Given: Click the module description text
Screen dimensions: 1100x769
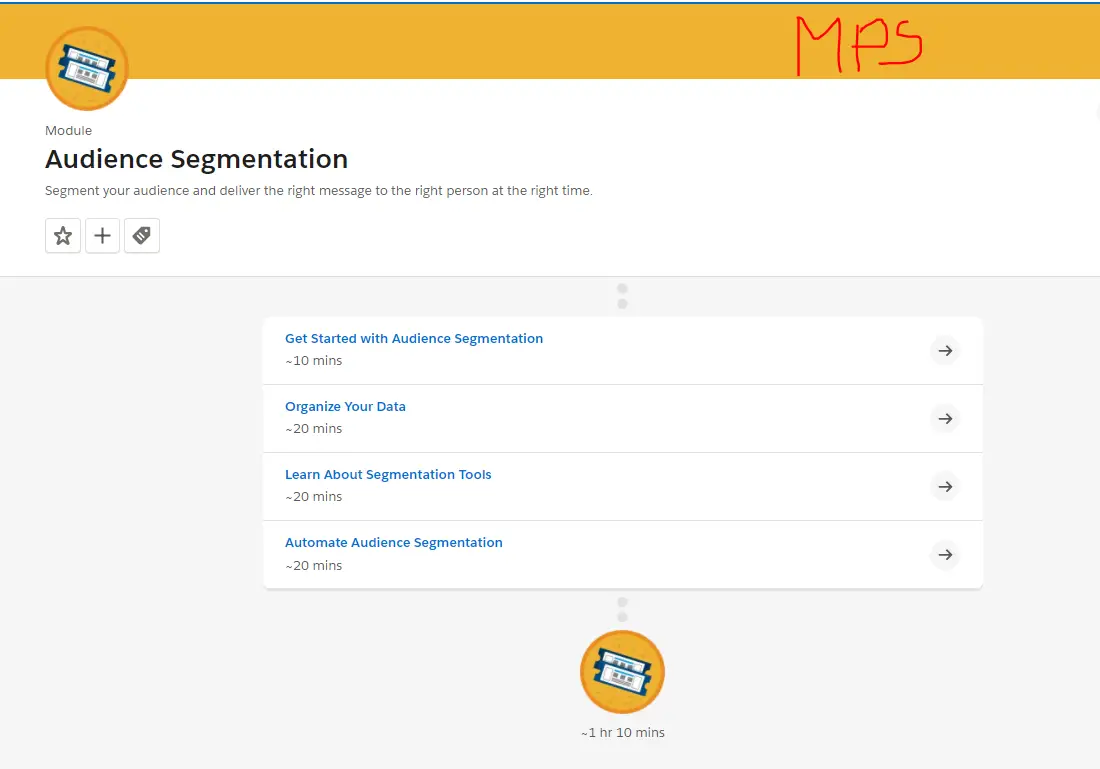Looking at the screenshot, I should (318, 190).
